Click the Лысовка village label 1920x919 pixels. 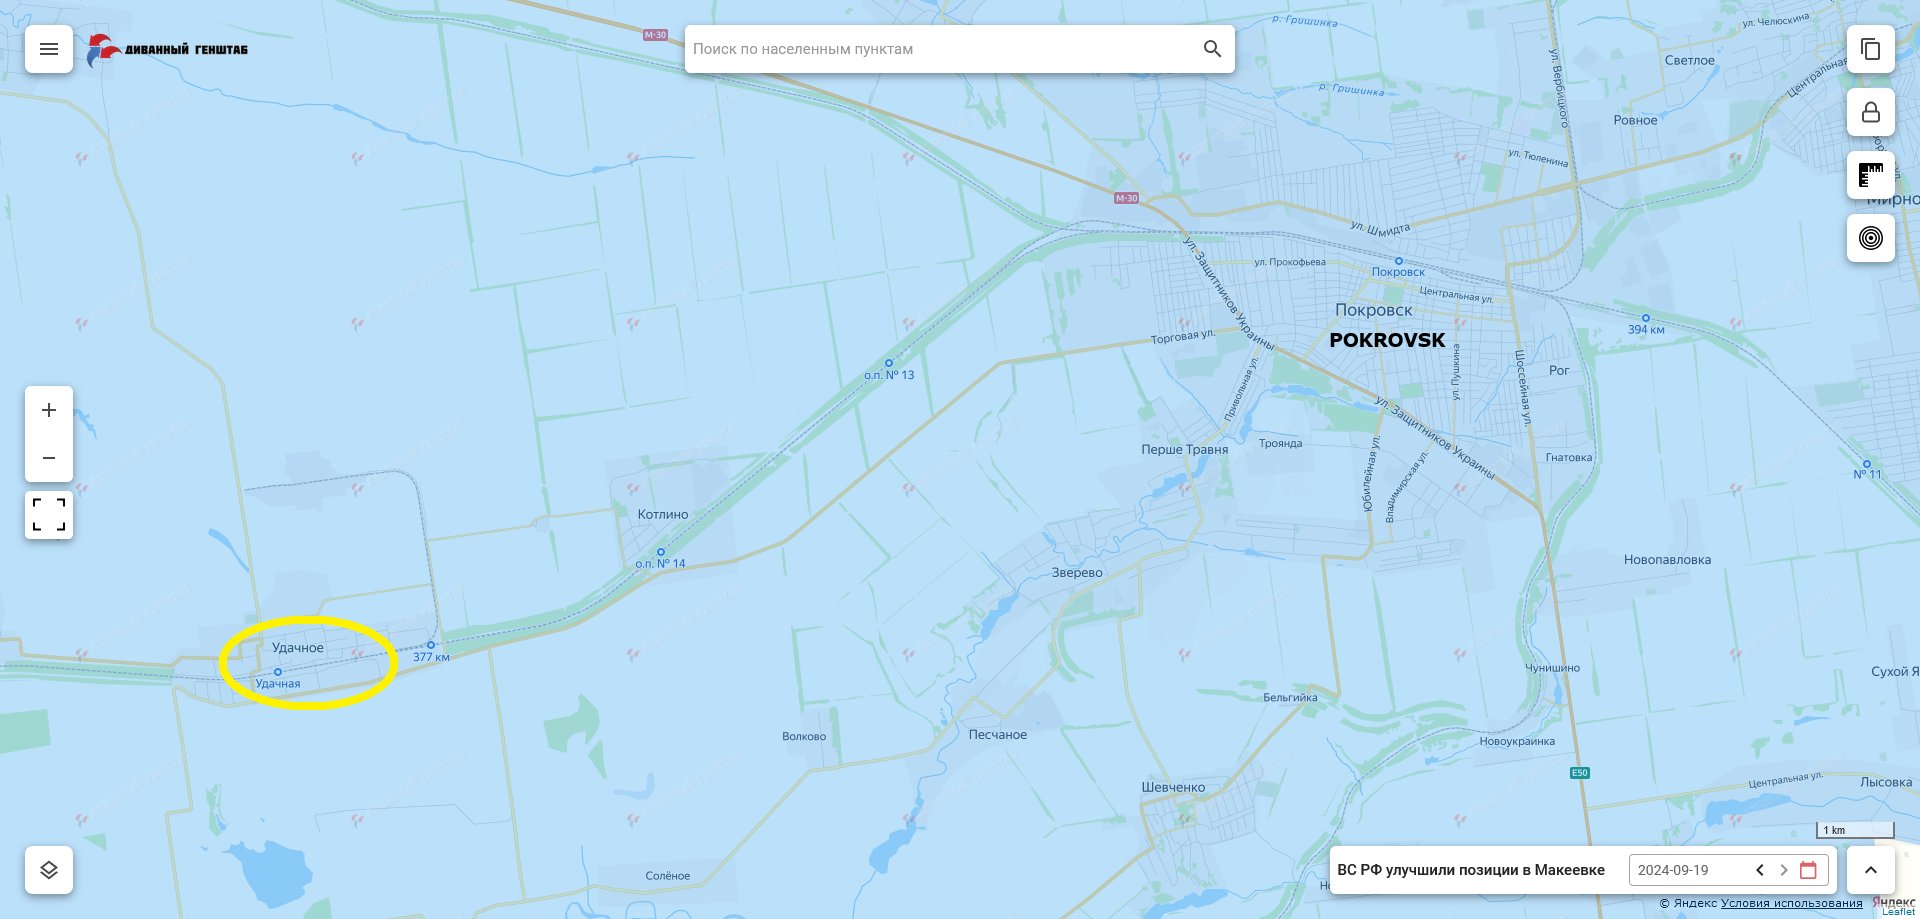[x=1886, y=783]
